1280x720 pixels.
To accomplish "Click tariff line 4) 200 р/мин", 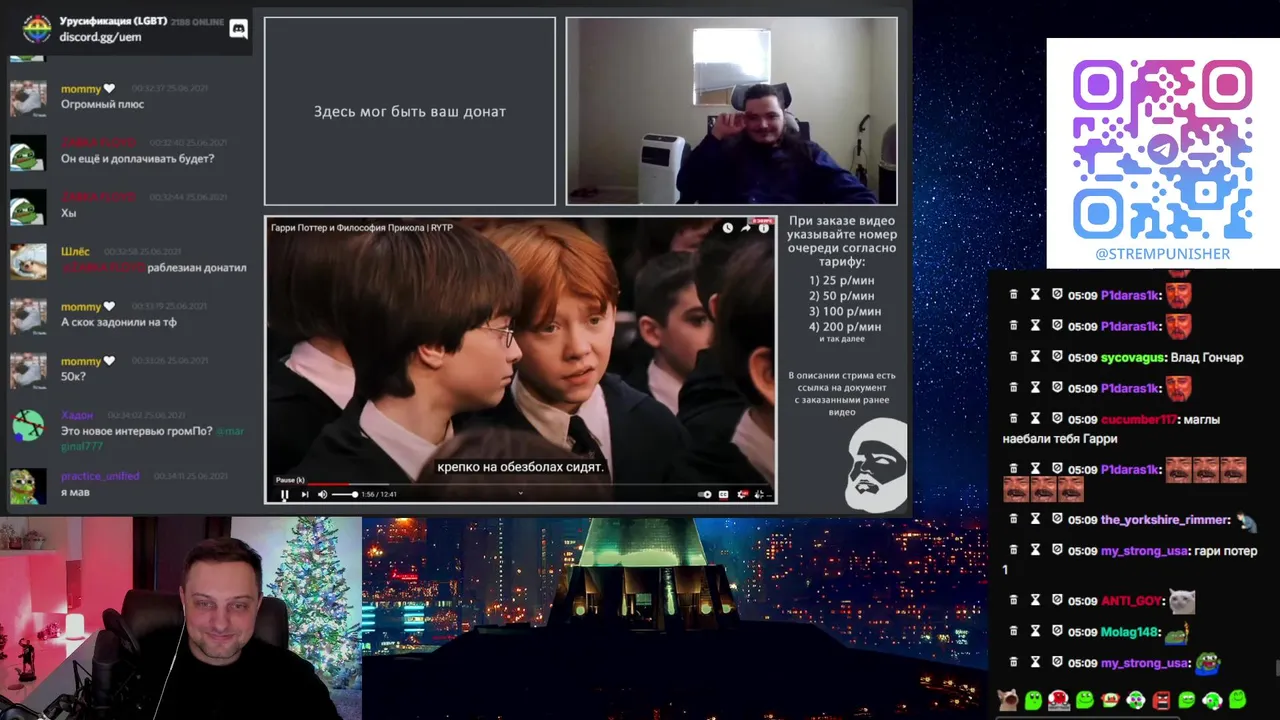I will click(x=845, y=326).
